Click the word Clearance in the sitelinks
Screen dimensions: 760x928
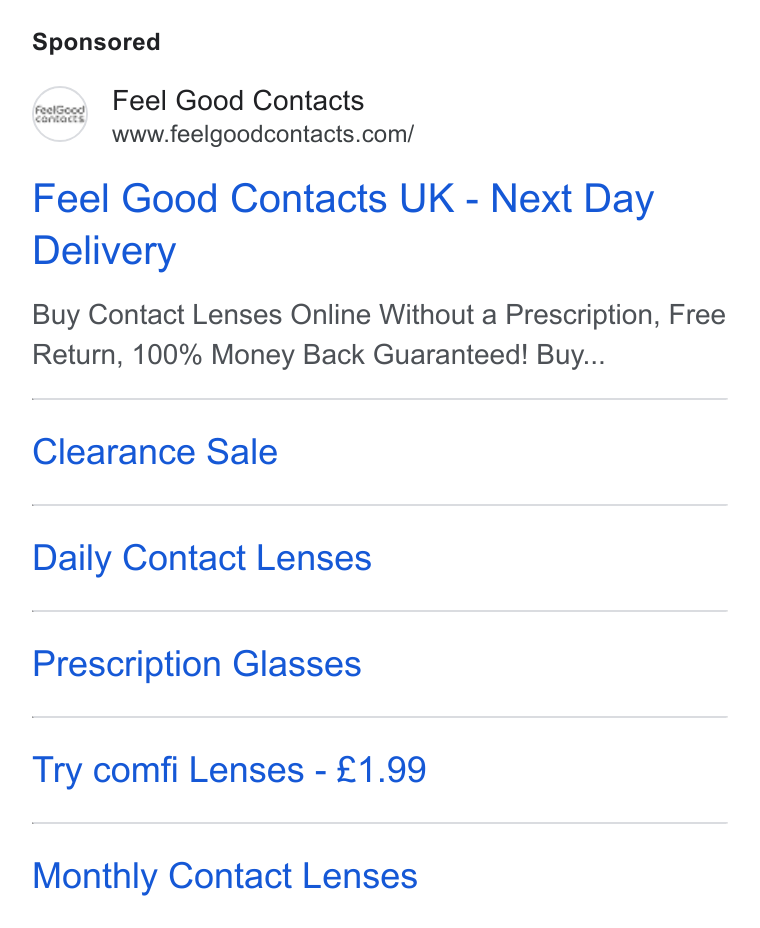tap(114, 452)
